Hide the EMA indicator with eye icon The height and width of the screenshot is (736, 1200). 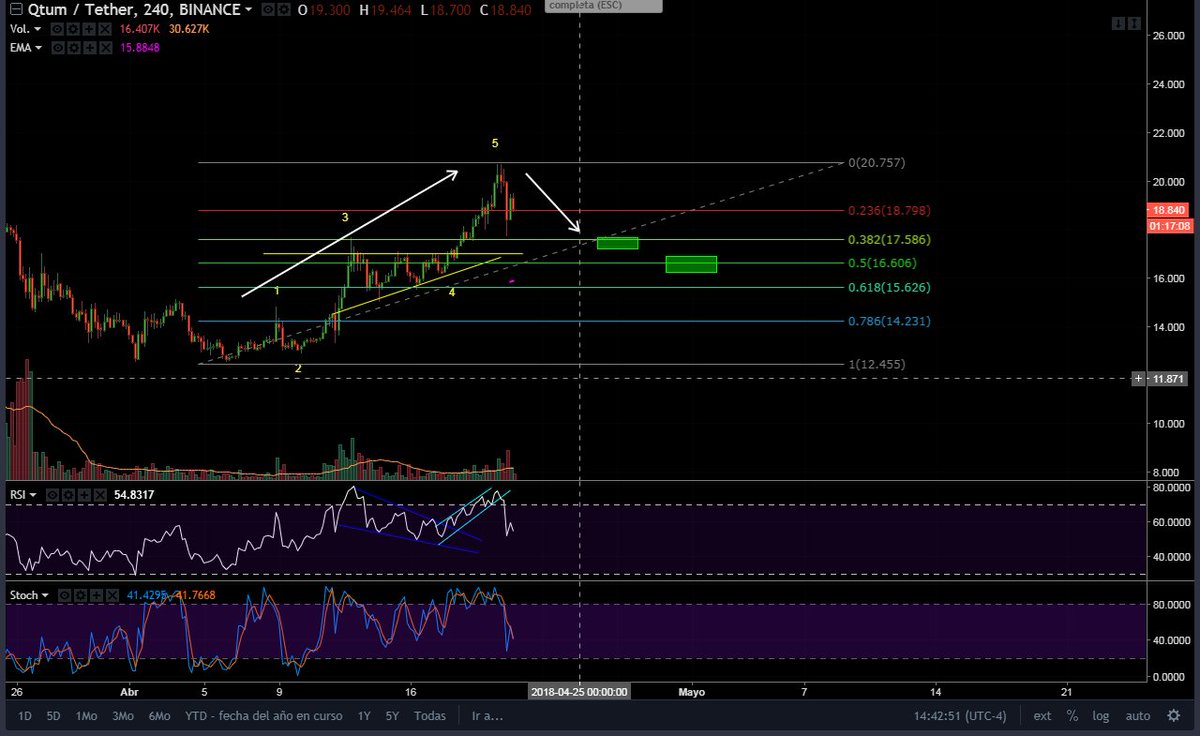pyautogui.click(x=58, y=47)
